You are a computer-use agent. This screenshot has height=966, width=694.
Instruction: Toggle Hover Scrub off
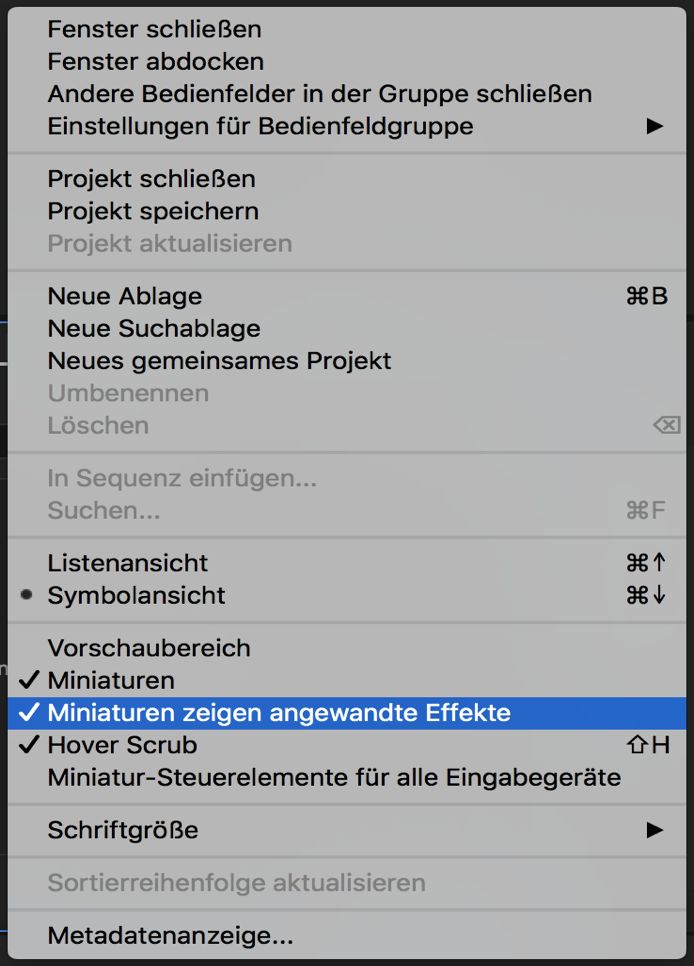coord(123,745)
